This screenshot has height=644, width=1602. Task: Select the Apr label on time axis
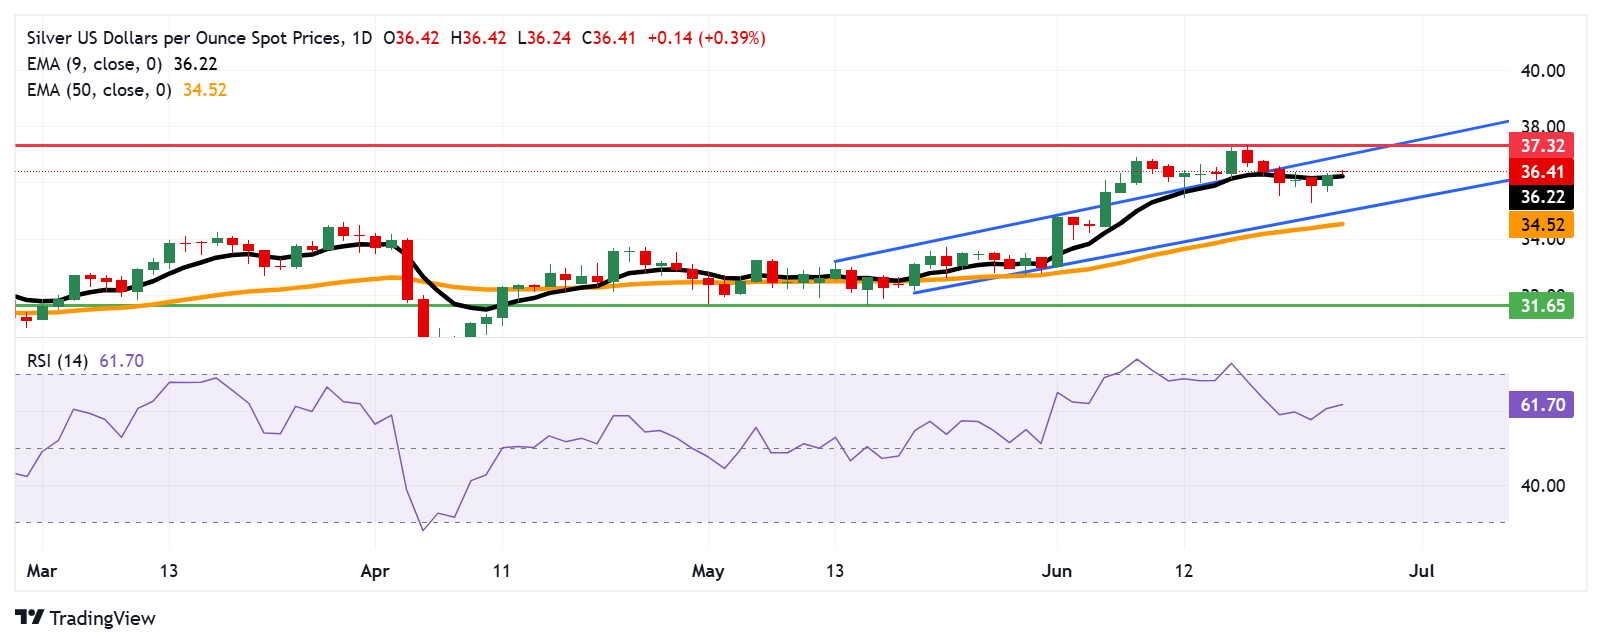[374, 571]
